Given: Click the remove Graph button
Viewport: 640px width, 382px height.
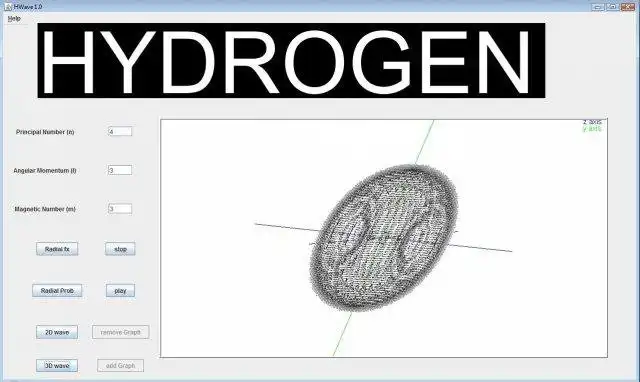Looking at the screenshot, I should [120, 332].
